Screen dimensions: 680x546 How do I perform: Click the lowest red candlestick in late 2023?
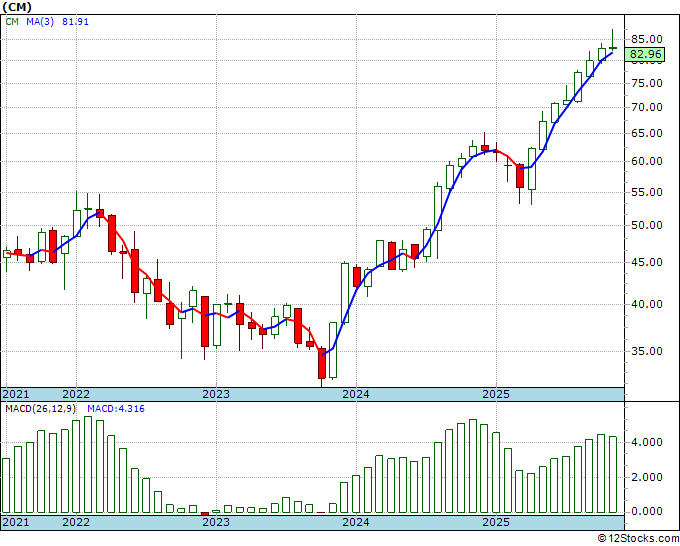click(321, 363)
